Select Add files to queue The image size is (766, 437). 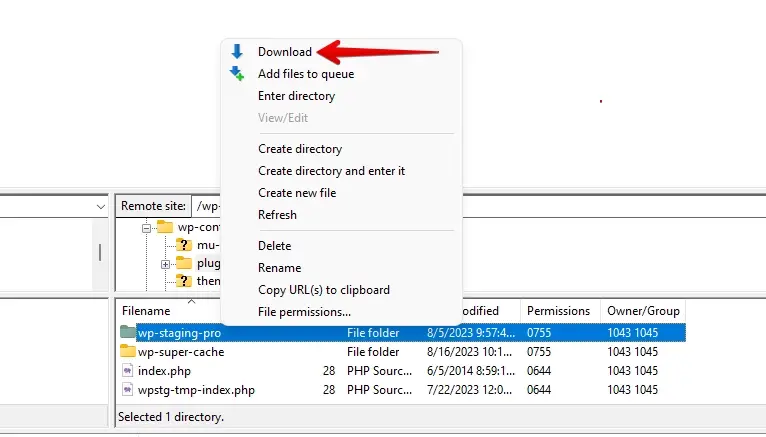click(x=306, y=74)
